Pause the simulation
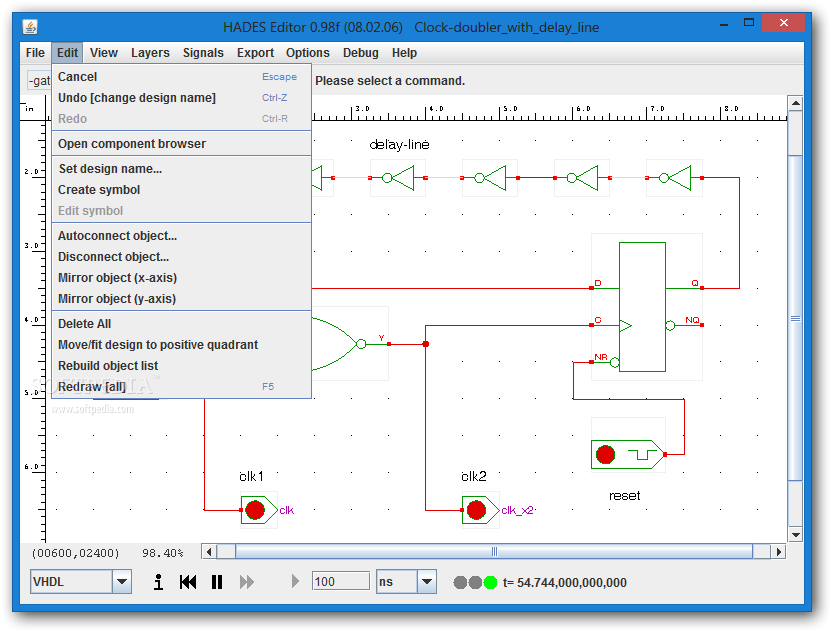Viewport: 832px width, 632px height. tap(217, 582)
